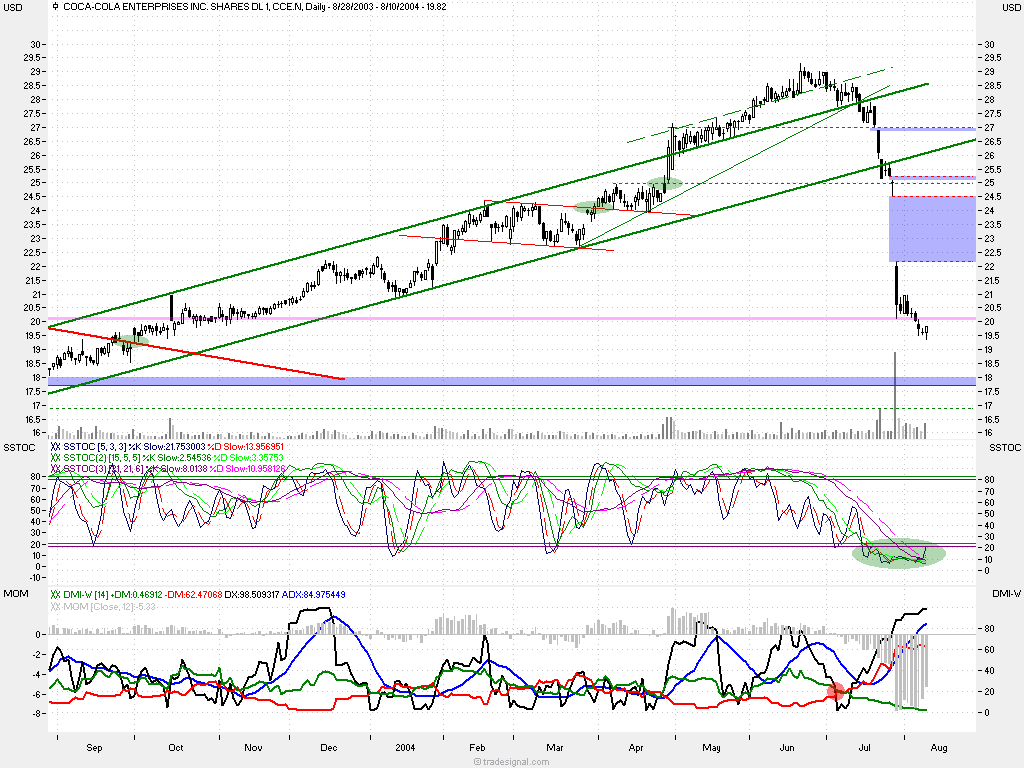
Task: Click the 60 value on right DMI-V axis
Action: pos(989,650)
